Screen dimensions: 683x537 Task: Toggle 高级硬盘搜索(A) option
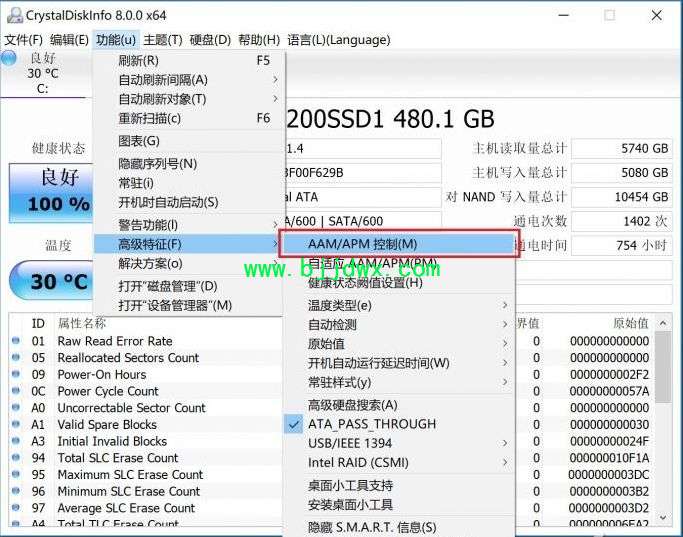(399, 405)
